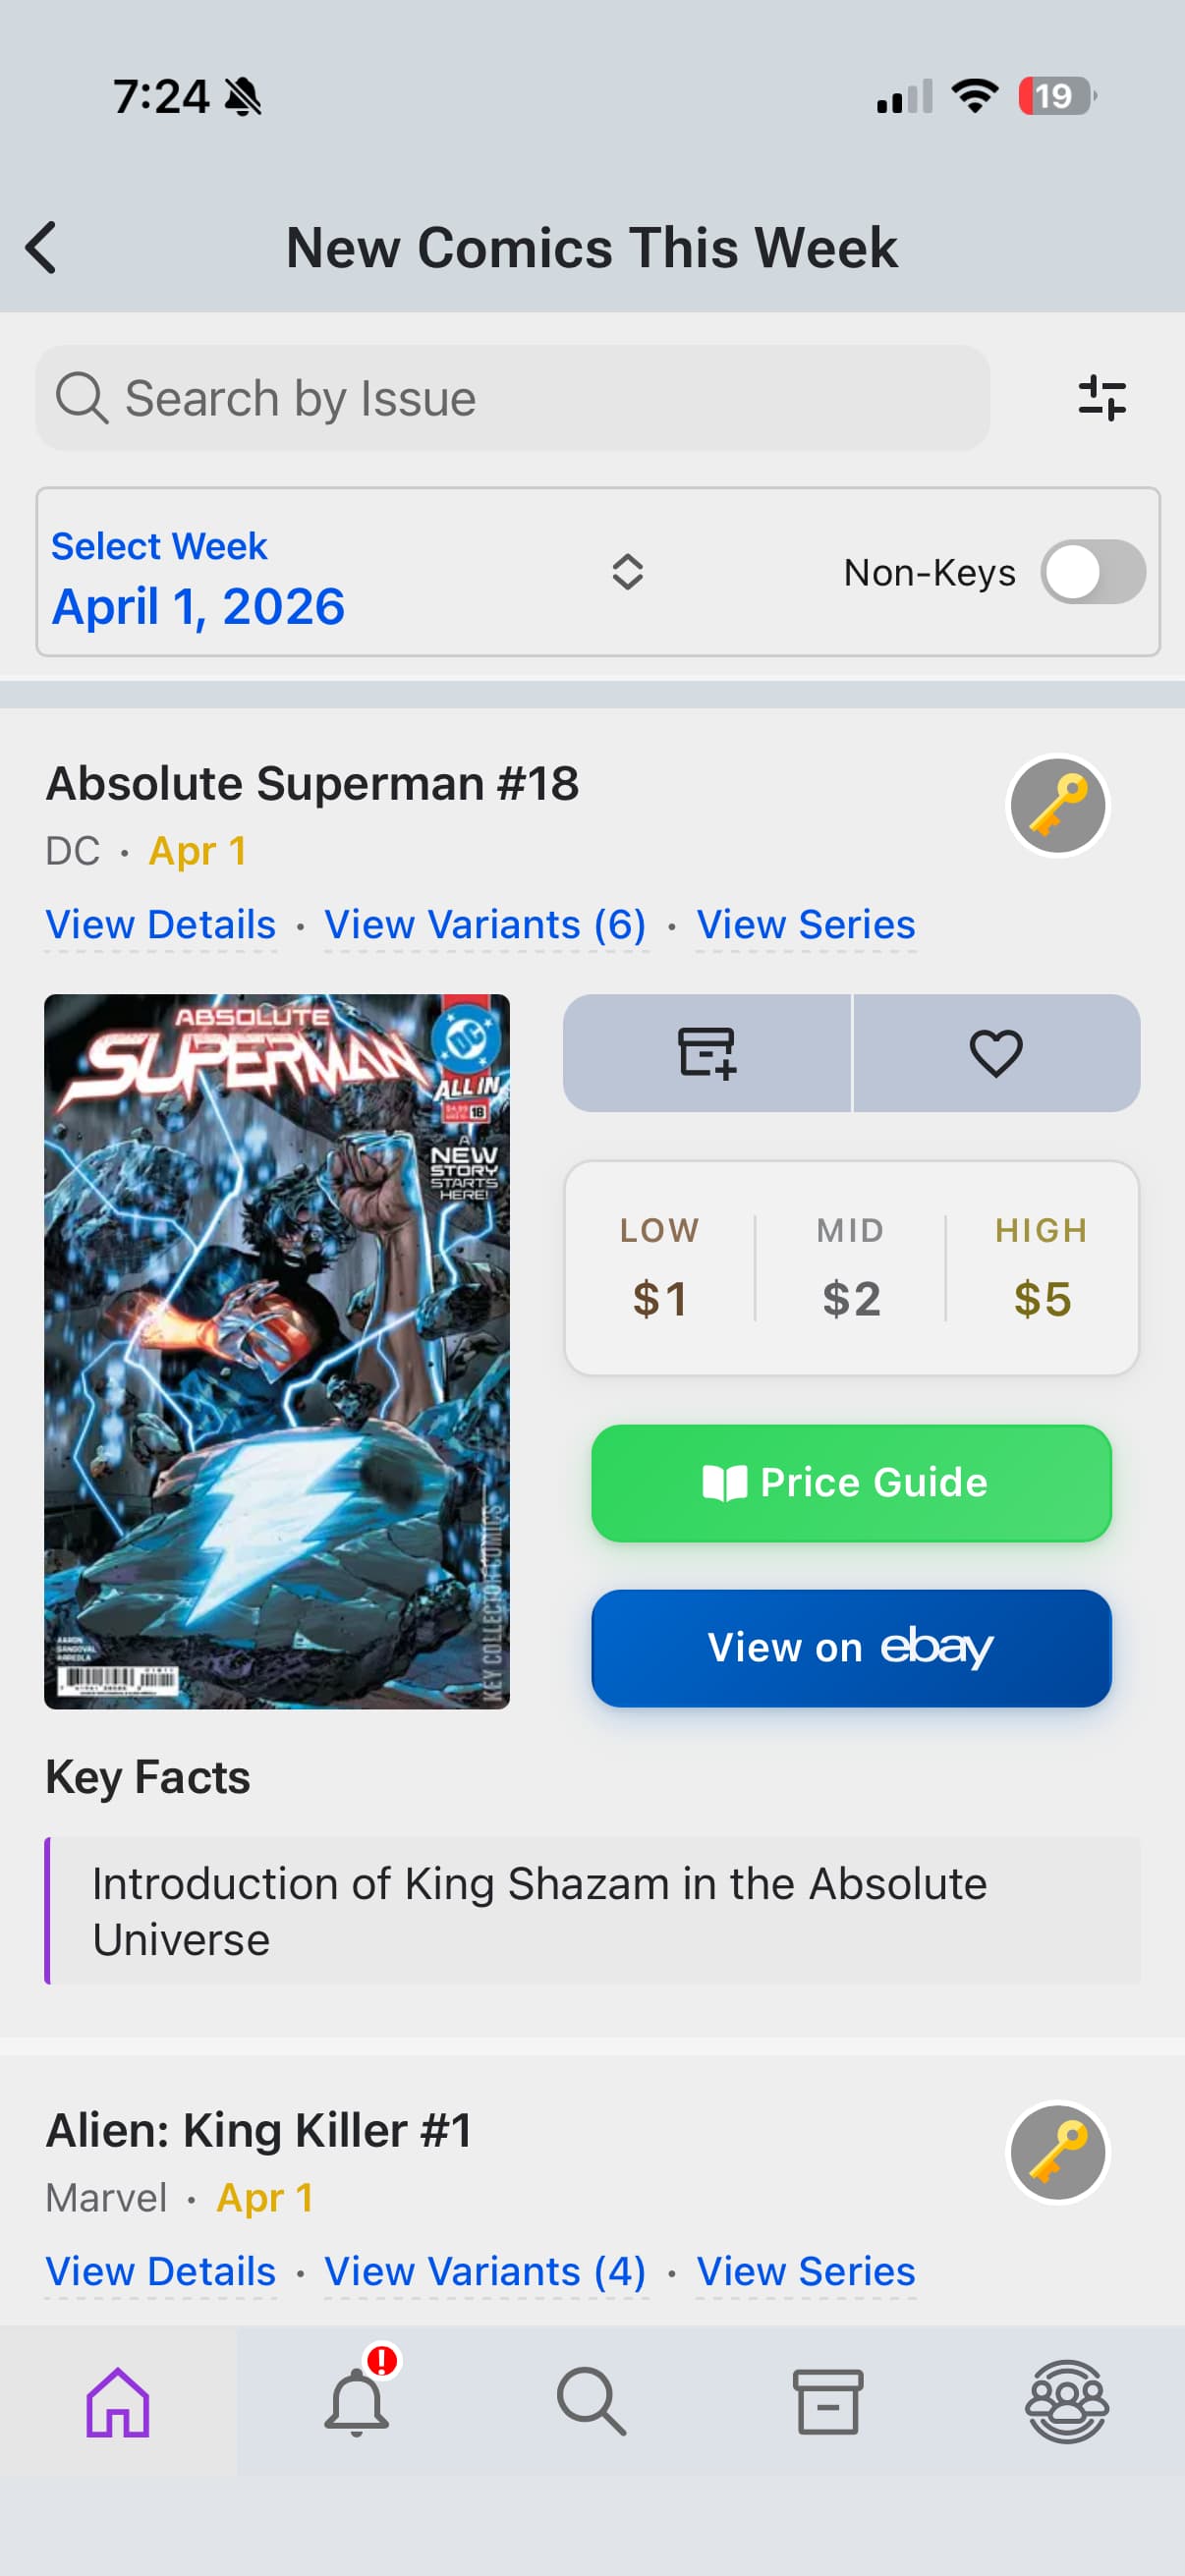Open the collection box tab icon

(828, 2402)
